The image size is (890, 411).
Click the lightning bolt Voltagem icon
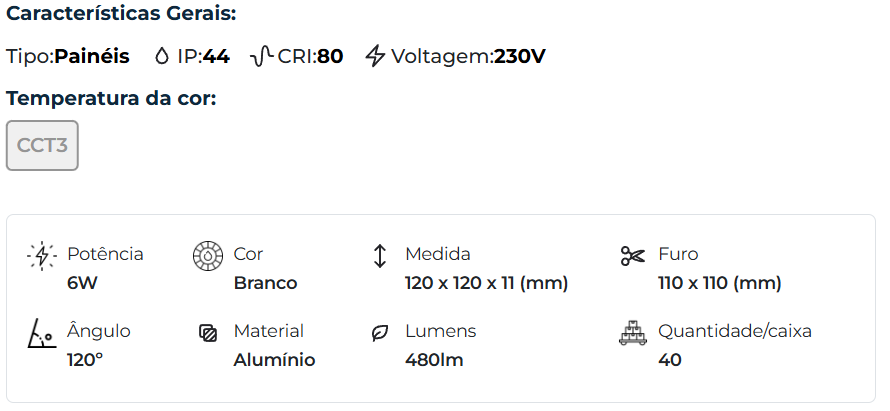pyautogui.click(x=375, y=56)
